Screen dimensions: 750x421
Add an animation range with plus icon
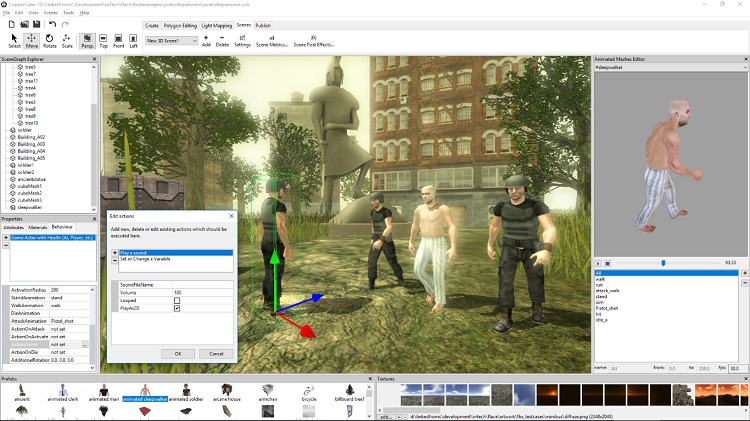(x=745, y=273)
